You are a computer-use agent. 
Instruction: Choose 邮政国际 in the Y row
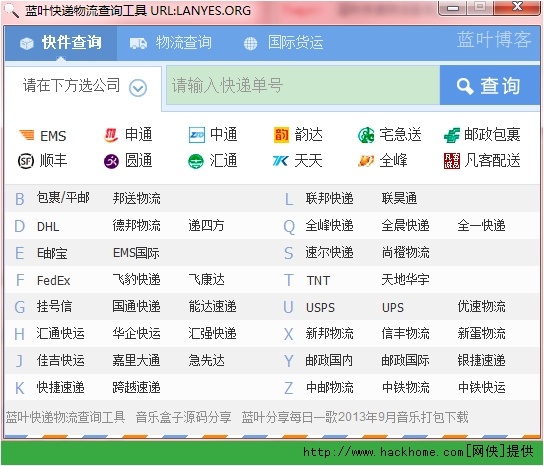405,360
